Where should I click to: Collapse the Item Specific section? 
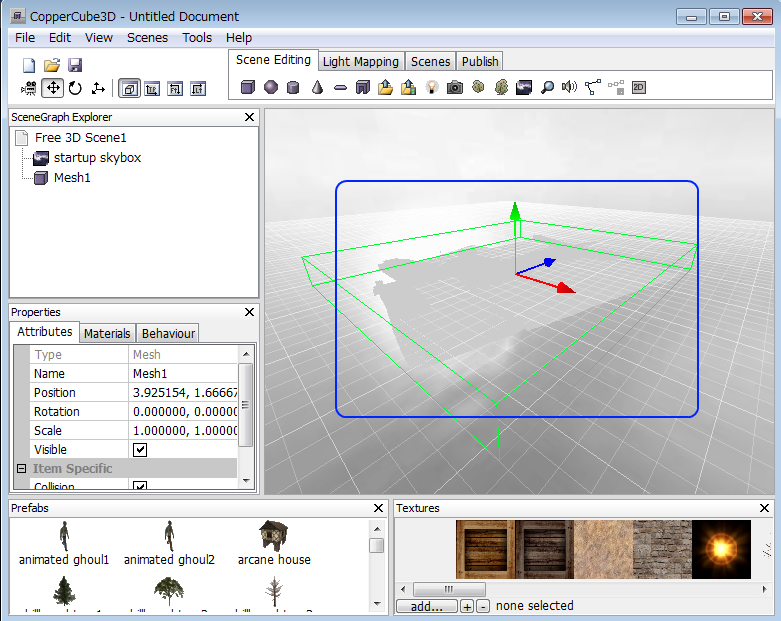point(21,469)
